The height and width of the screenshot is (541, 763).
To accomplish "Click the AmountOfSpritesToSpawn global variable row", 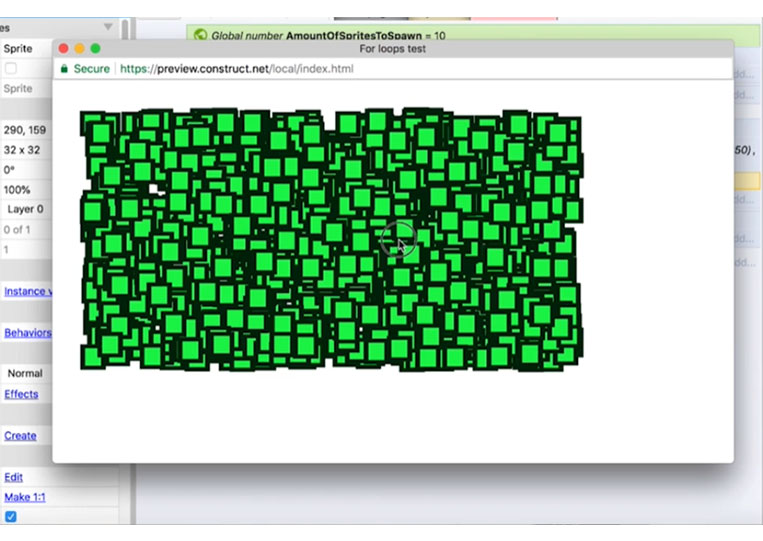I will click(x=474, y=36).
